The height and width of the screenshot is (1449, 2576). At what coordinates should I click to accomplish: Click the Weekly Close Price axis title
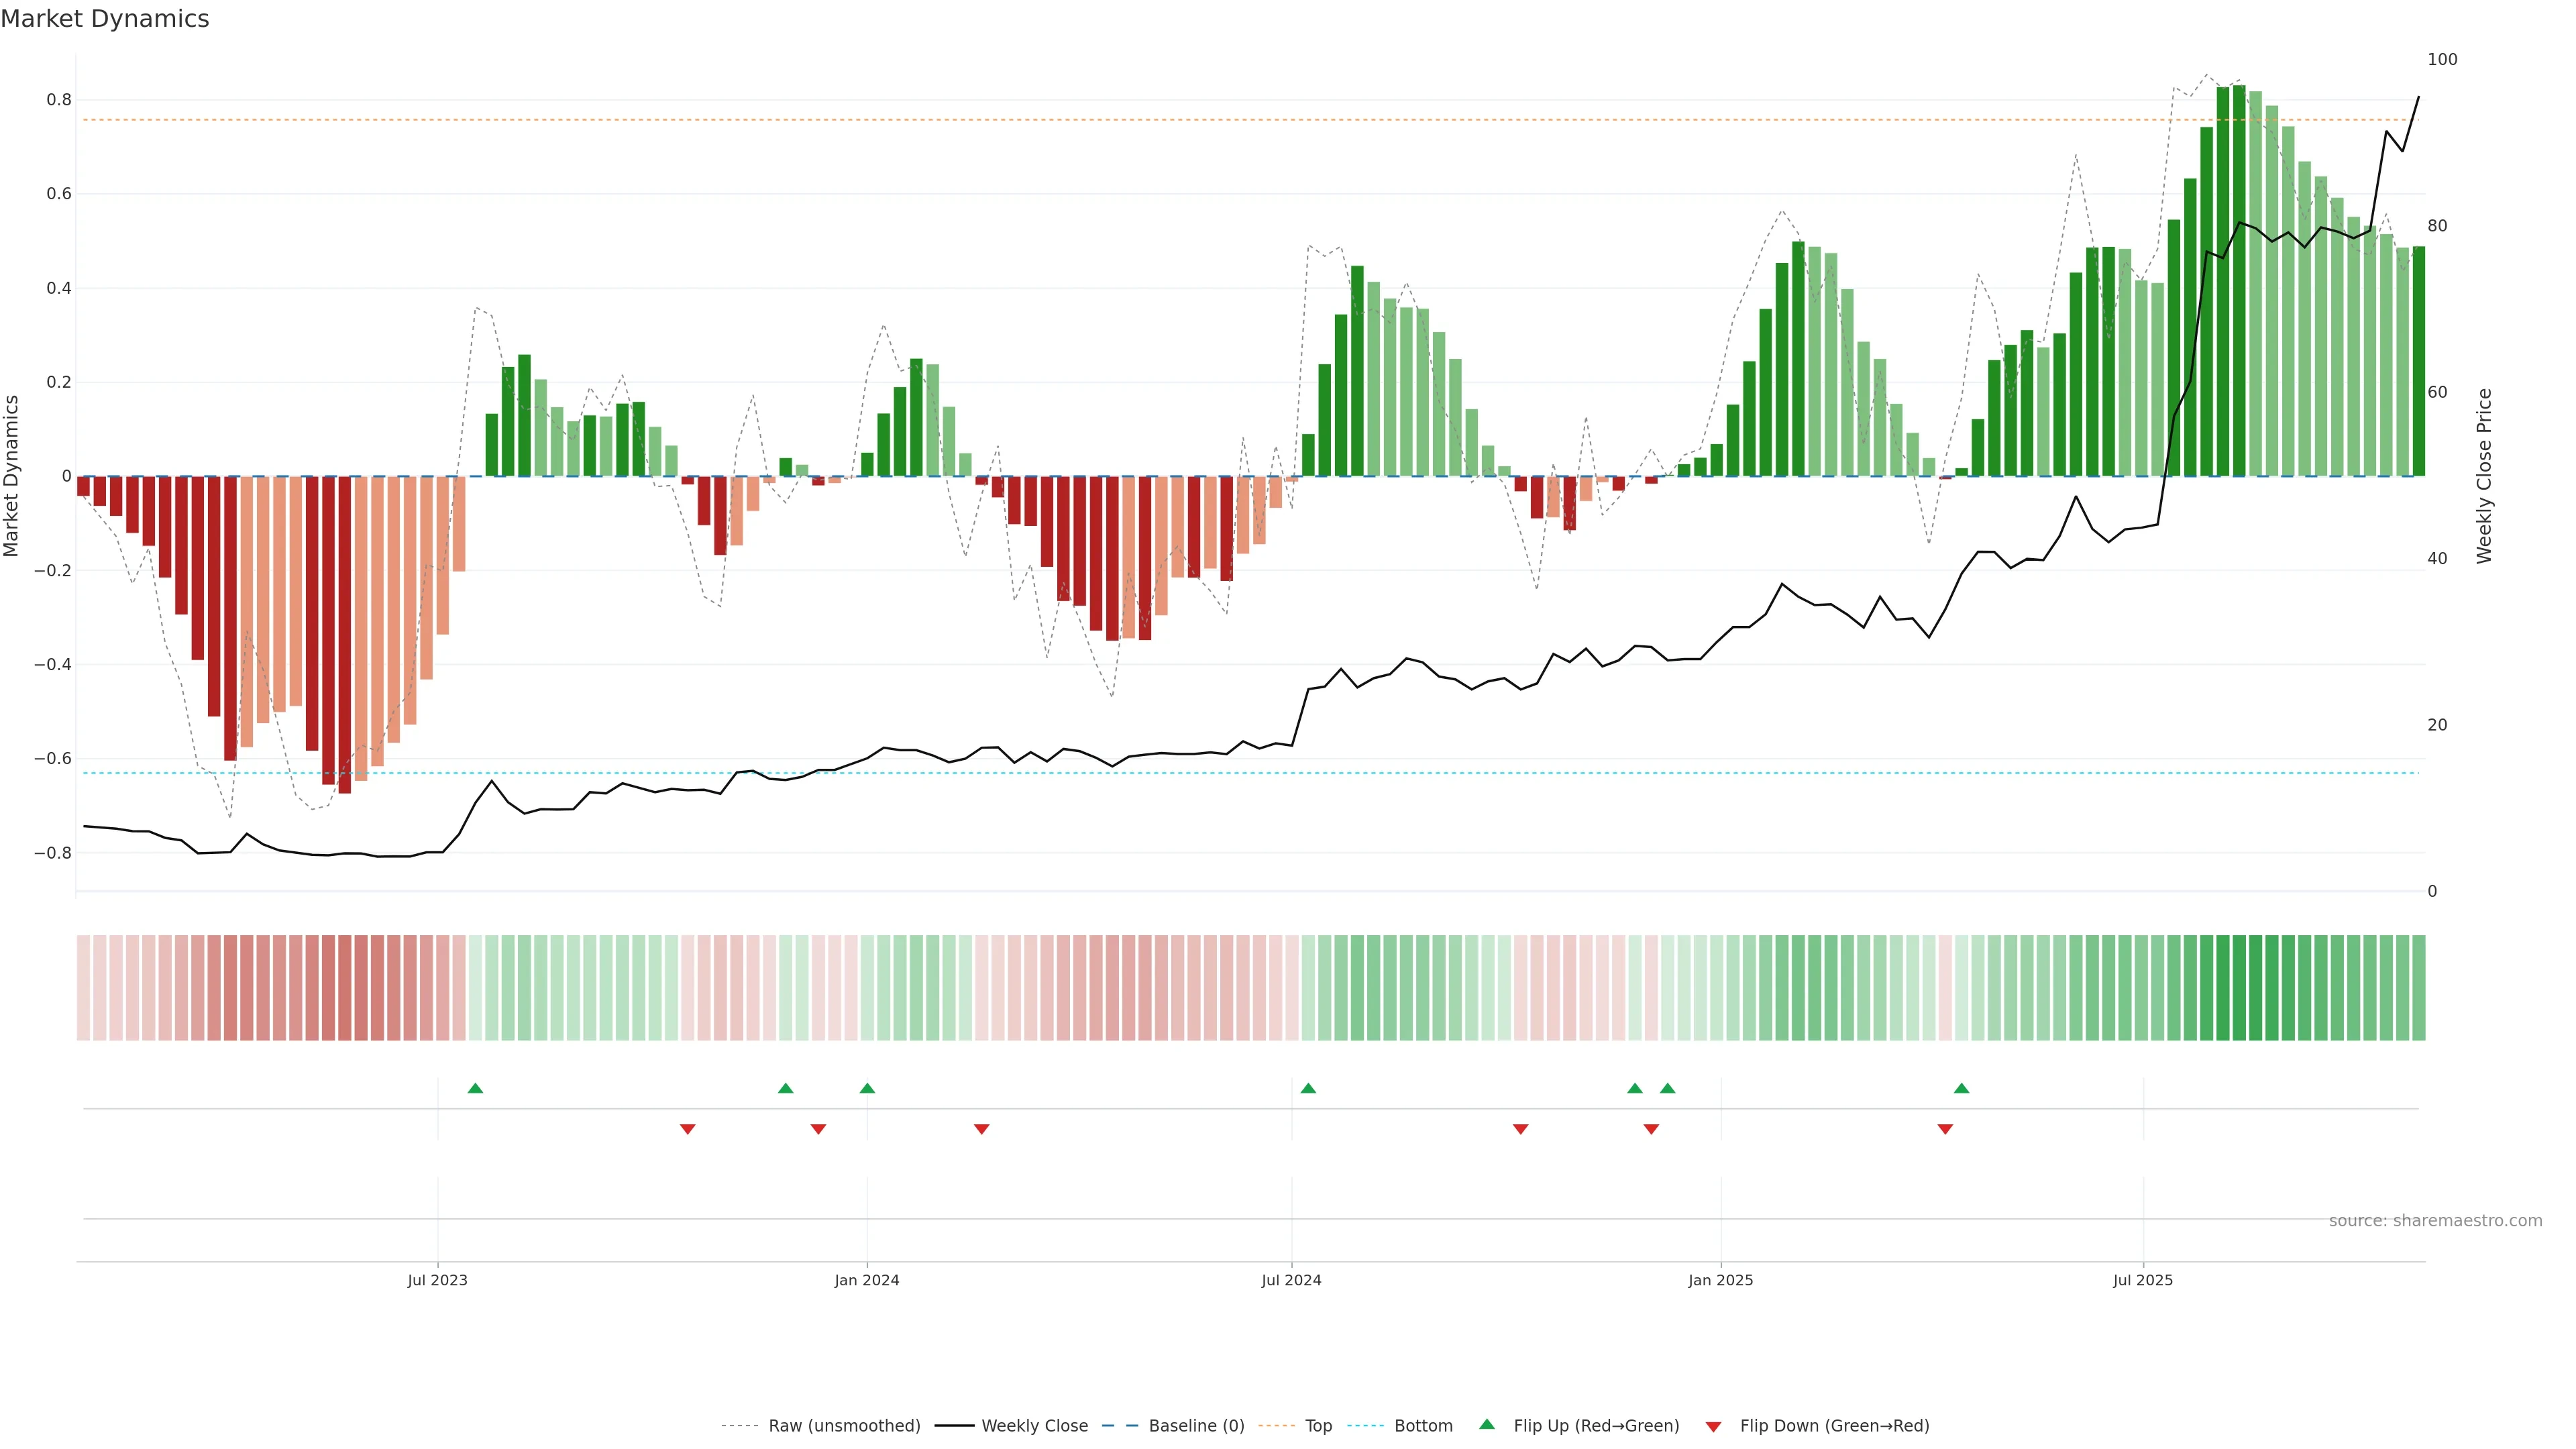point(2484,476)
